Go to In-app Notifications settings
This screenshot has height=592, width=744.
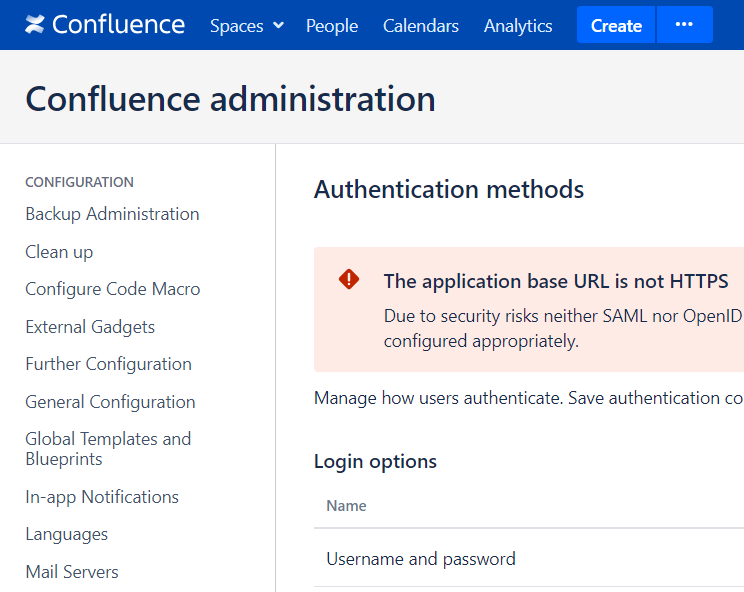click(102, 497)
